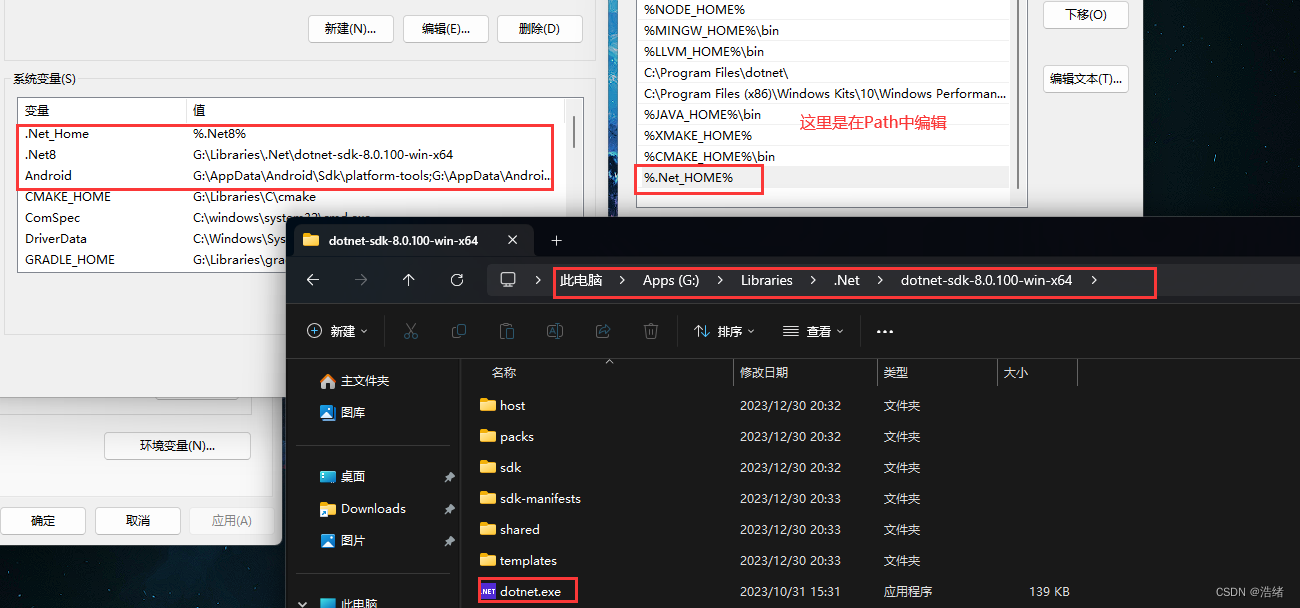1300x608 pixels.
Task: Expand the 排序 sort dropdown
Action: point(724,331)
